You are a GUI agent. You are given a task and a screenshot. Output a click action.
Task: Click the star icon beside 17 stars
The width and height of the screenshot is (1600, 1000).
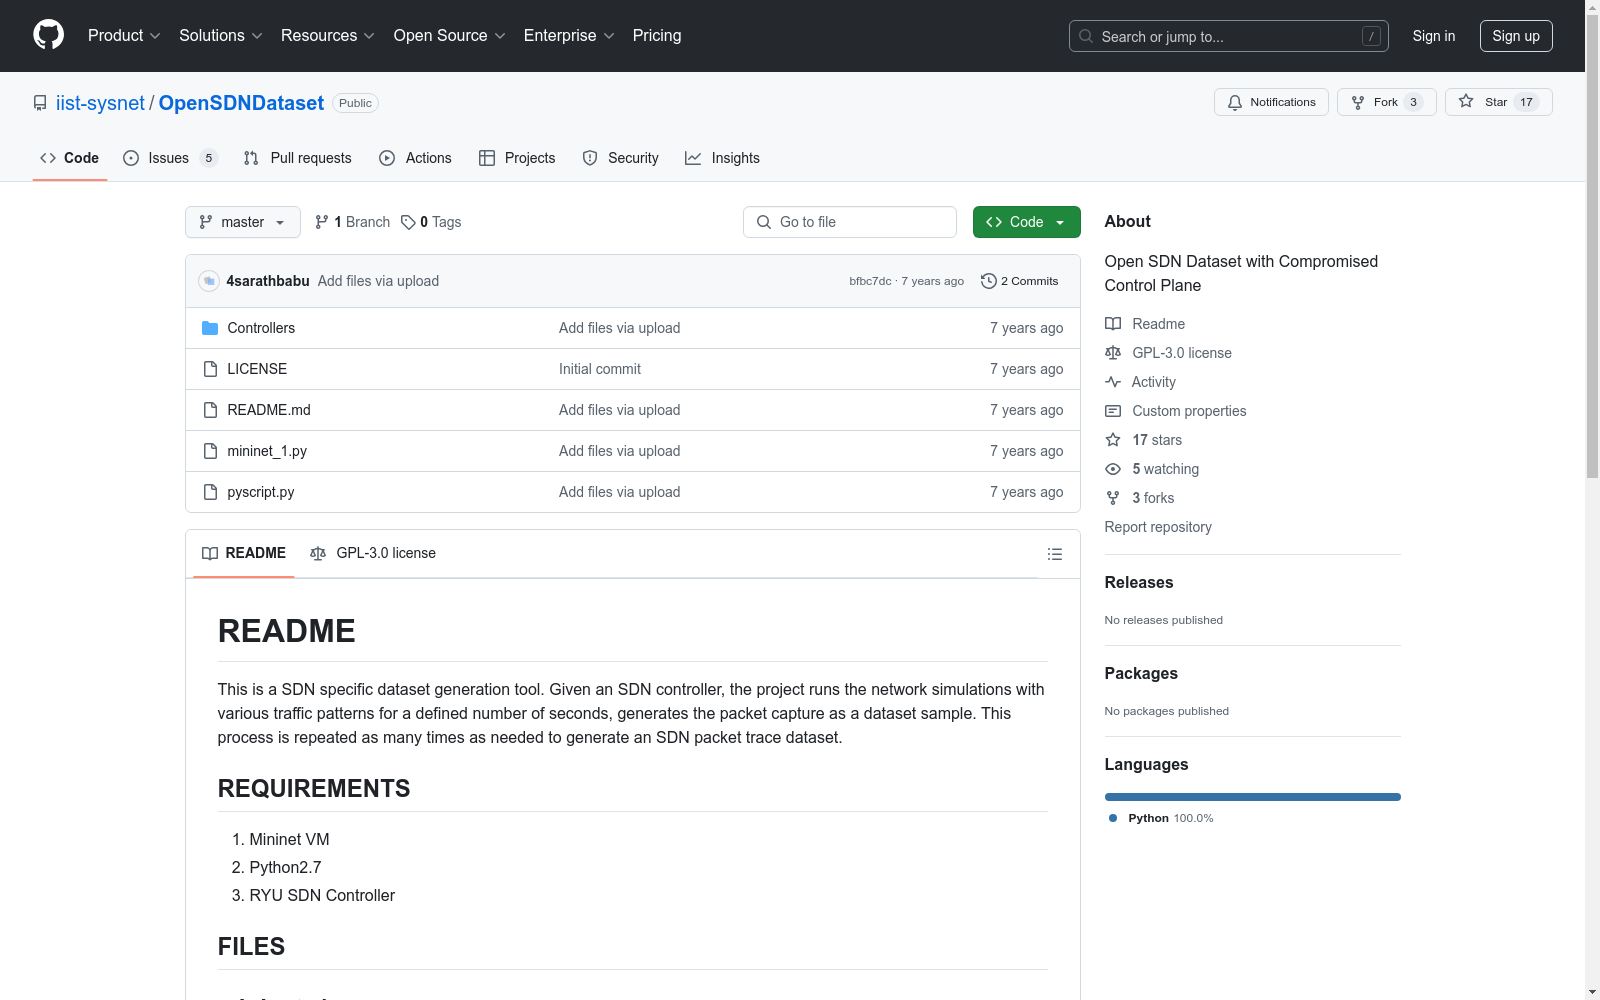pos(1113,440)
